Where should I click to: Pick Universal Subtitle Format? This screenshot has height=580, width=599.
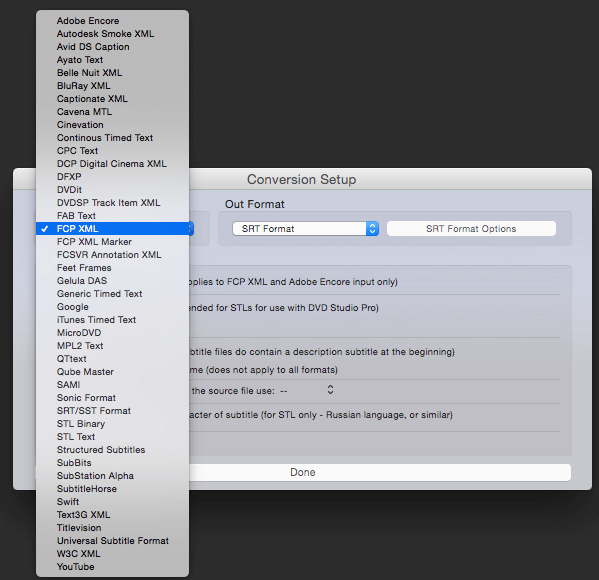click(x=112, y=540)
